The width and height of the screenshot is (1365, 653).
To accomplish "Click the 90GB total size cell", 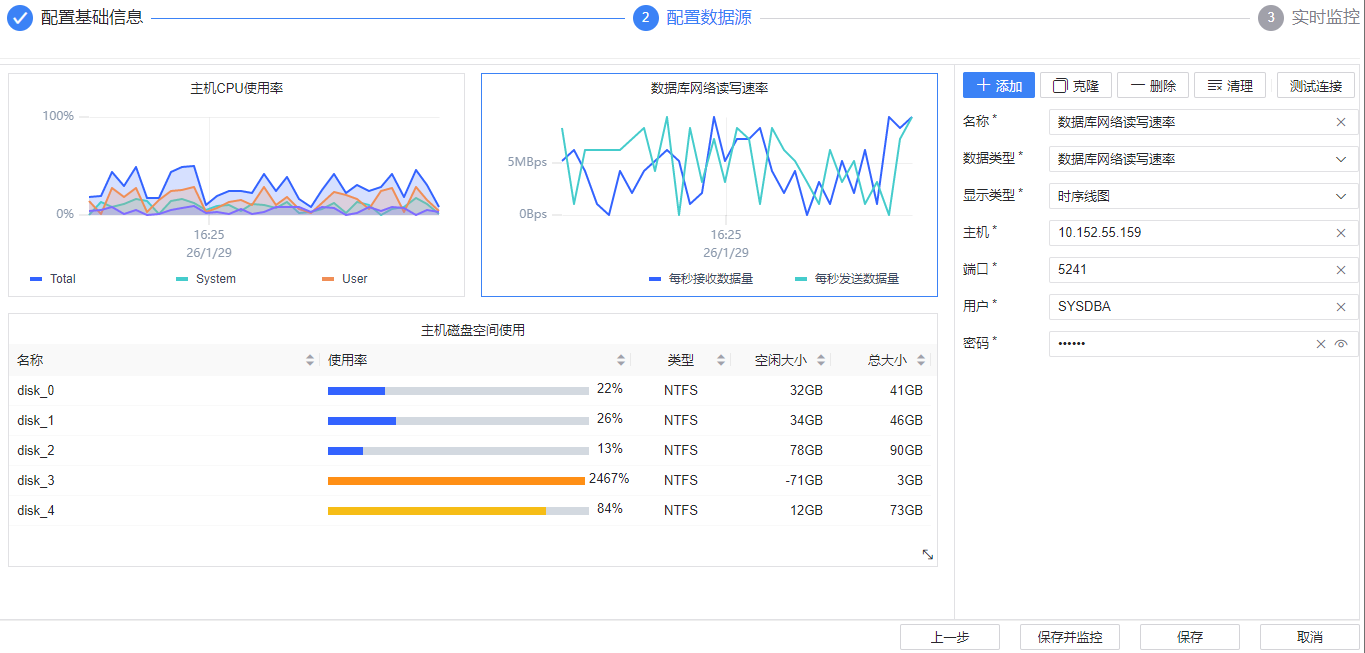I will (906, 451).
